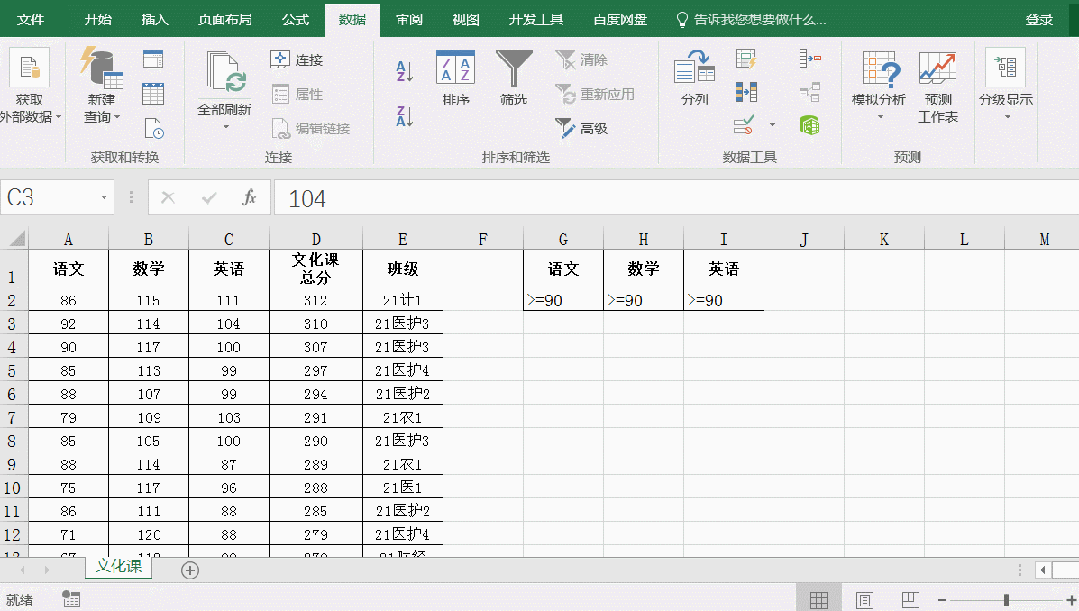Clear the applied filter

(x=581, y=60)
